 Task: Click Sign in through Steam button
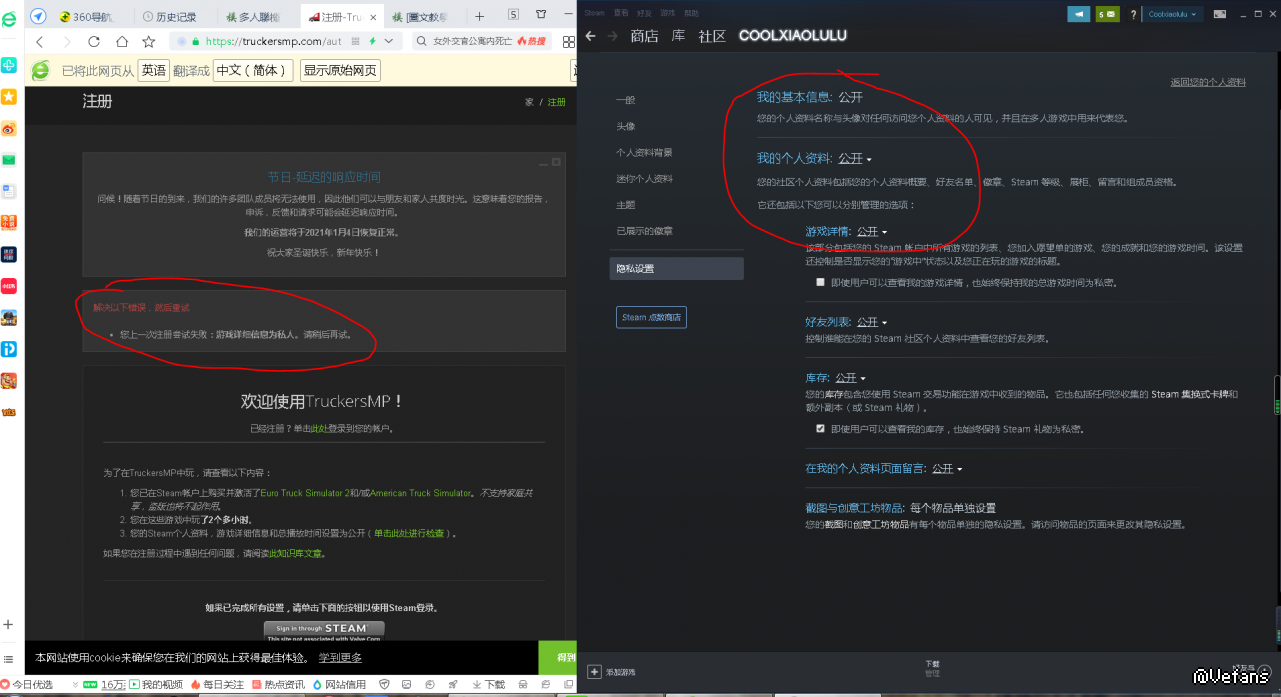324,630
